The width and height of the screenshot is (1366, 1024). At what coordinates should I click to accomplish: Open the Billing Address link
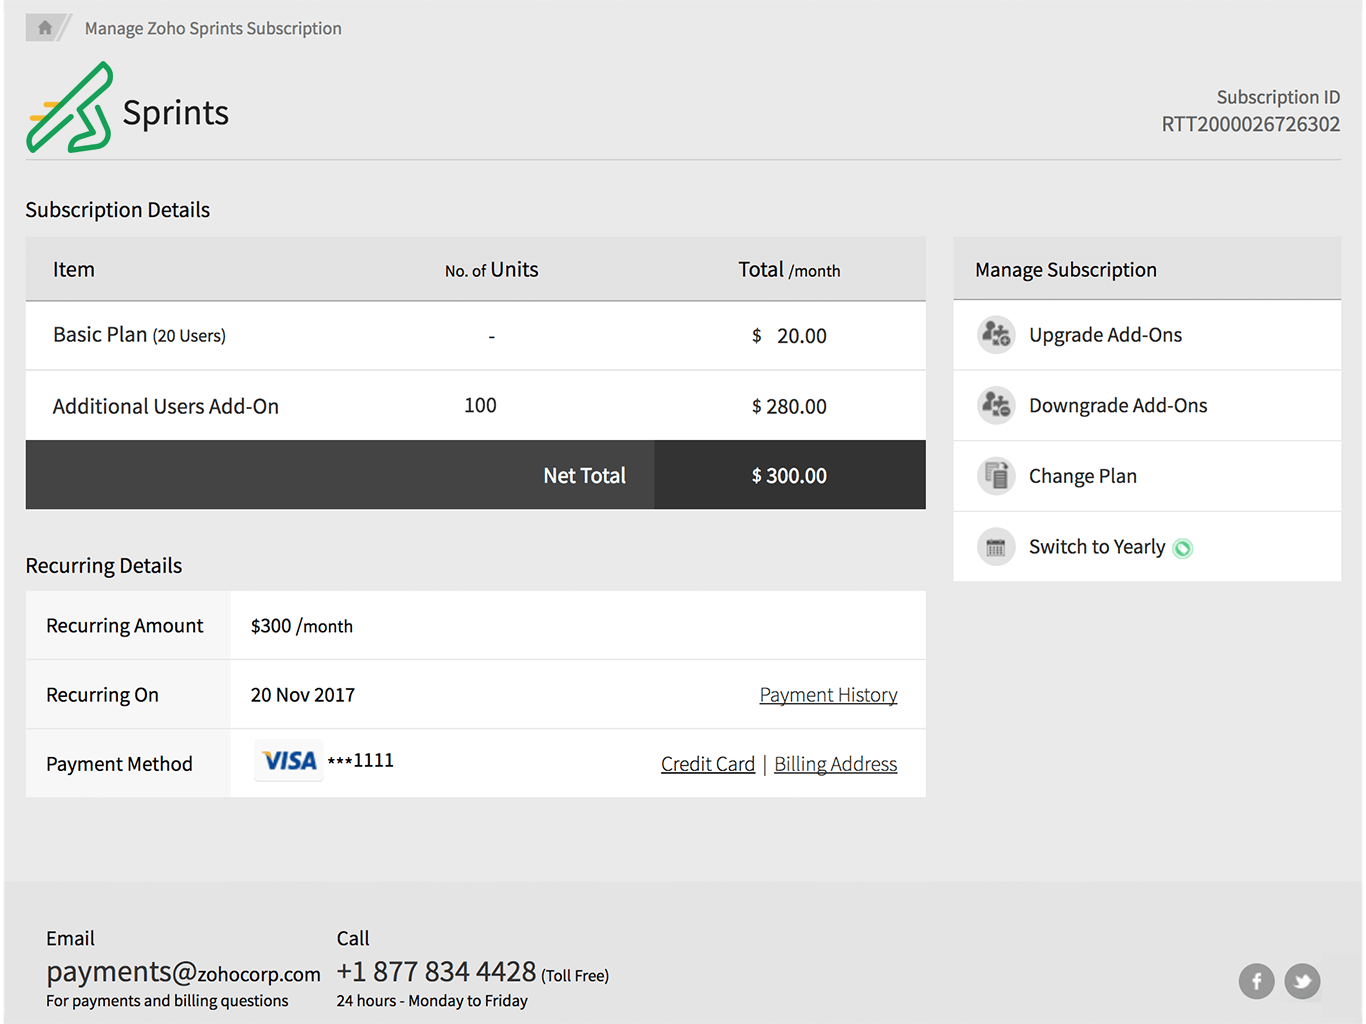click(835, 764)
